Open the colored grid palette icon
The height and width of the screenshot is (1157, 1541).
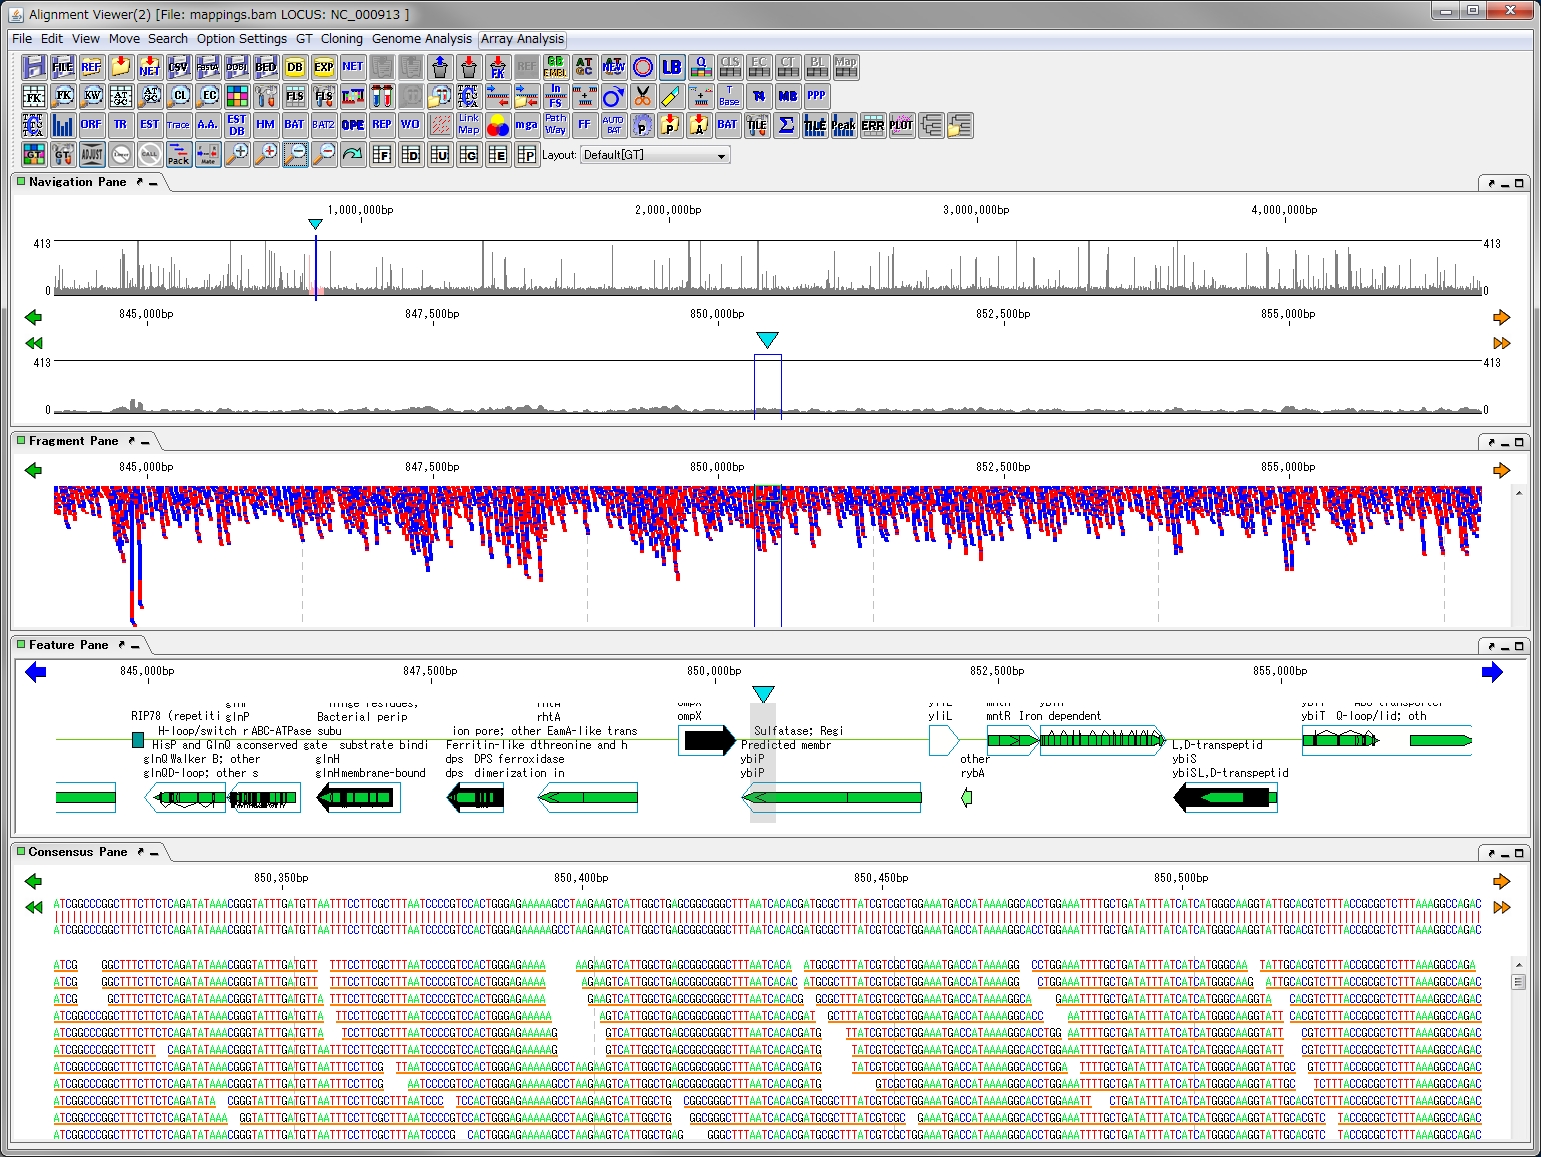pos(237,96)
